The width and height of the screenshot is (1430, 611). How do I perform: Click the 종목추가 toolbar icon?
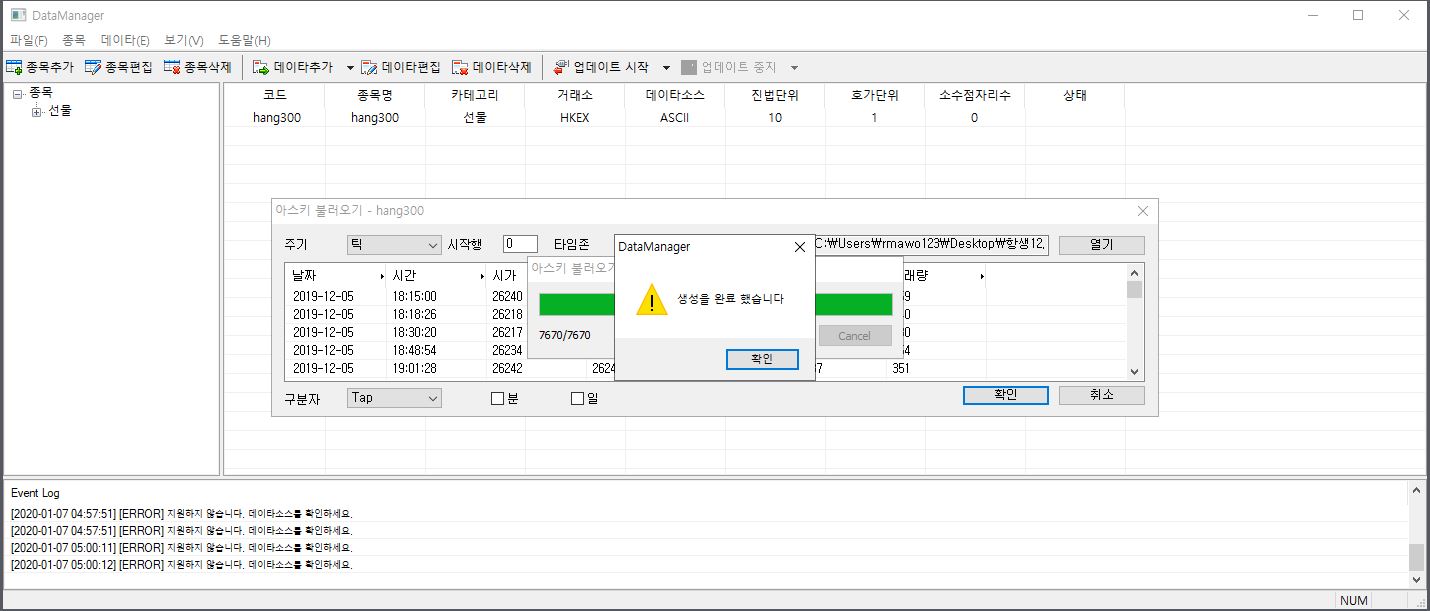pyautogui.click(x=15, y=67)
